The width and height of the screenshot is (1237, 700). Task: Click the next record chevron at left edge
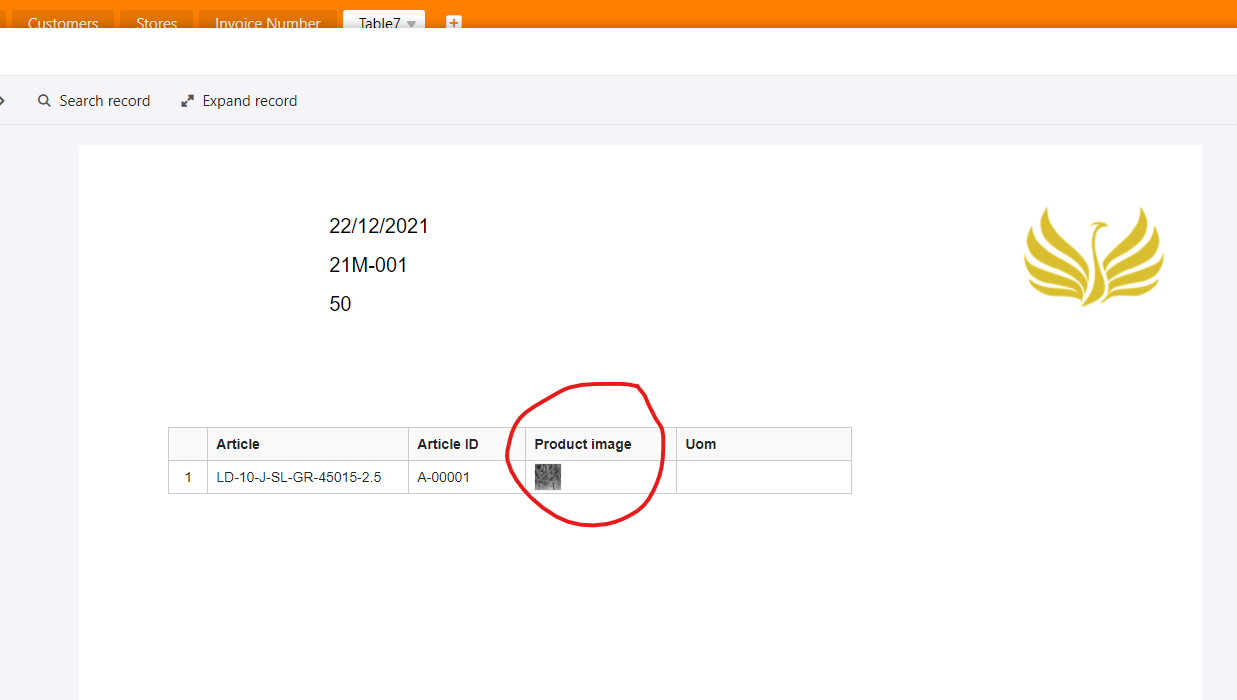pyautogui.click(x=3, y=101)
